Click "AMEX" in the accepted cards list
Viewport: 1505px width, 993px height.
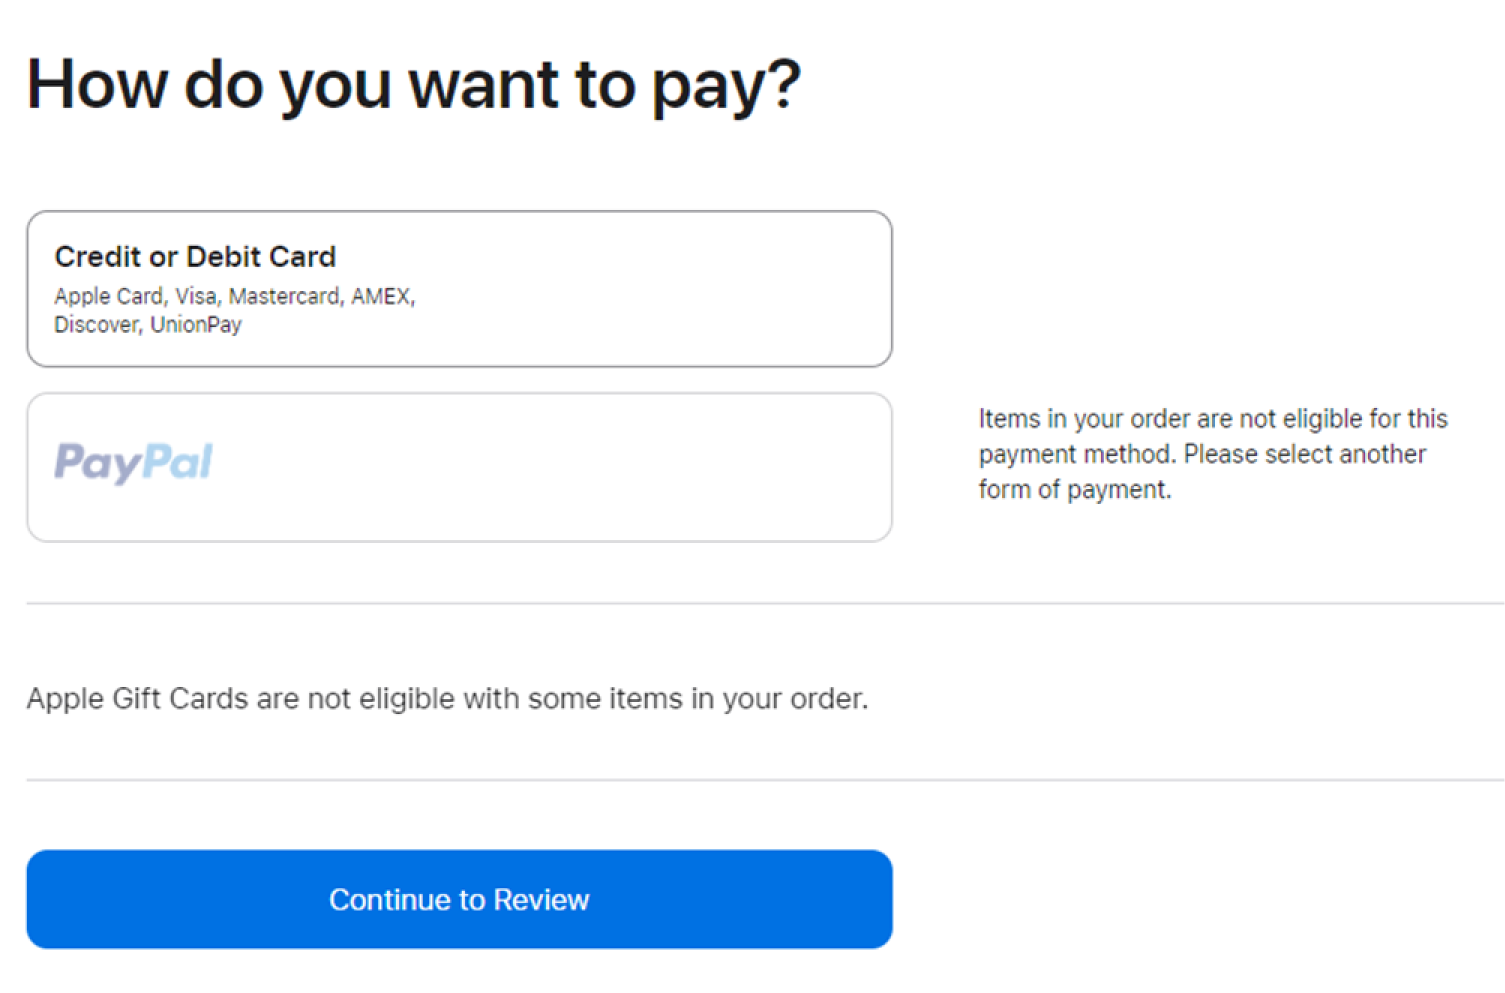pos(381,297)
